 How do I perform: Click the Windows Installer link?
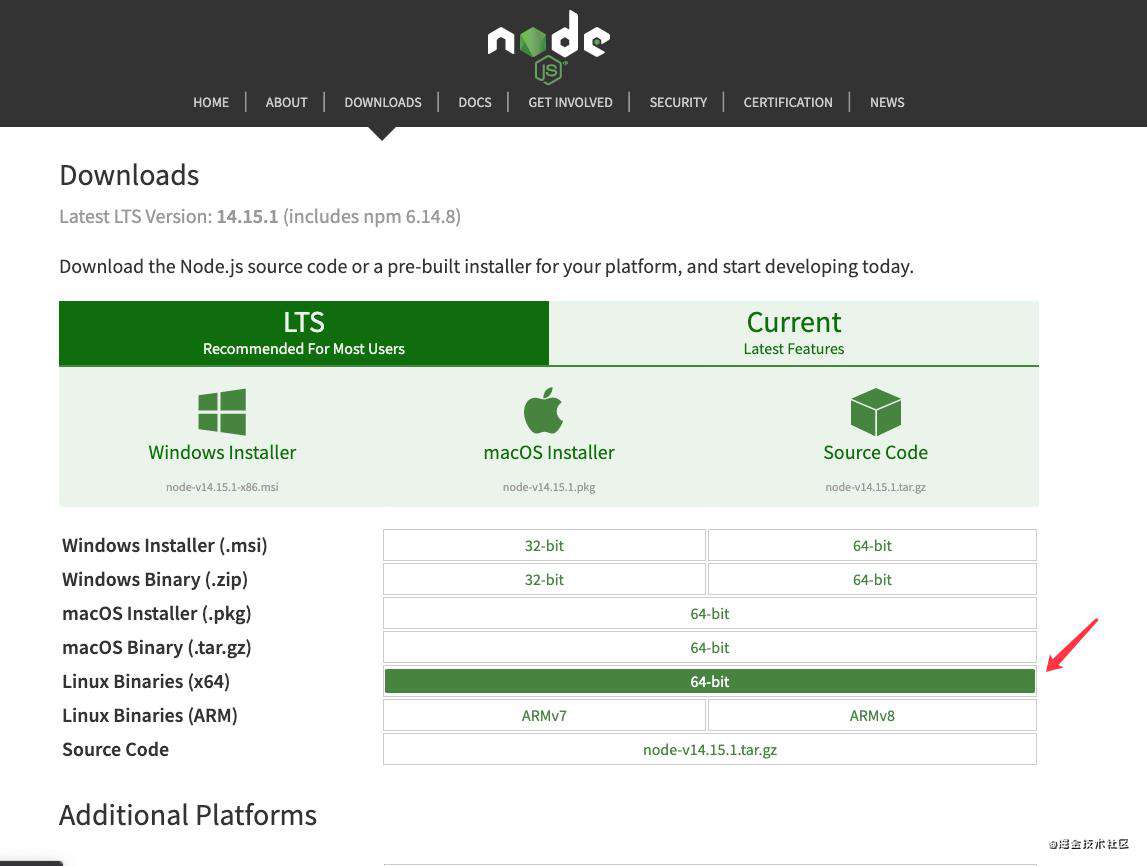pyautogui.click(x=222, y=453)
